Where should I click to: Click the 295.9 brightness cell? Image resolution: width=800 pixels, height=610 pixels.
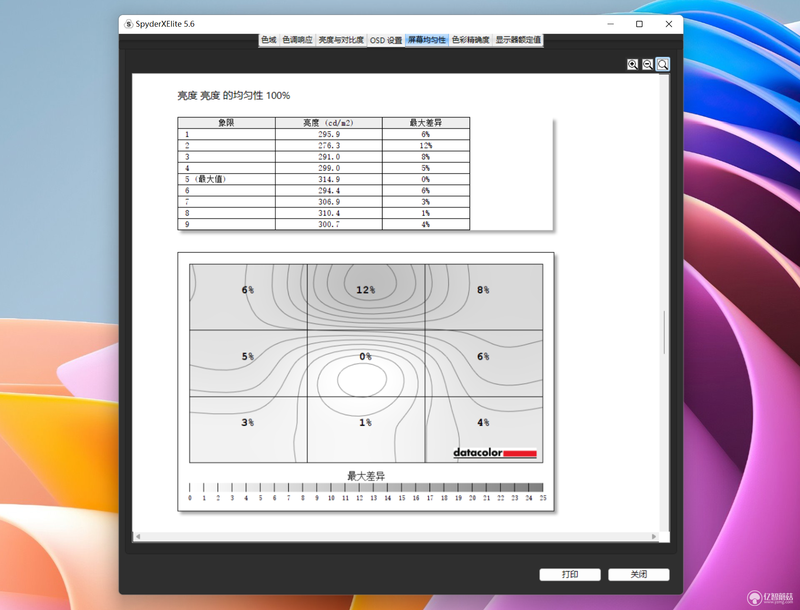pyautogui.click(x=329, y=134)
